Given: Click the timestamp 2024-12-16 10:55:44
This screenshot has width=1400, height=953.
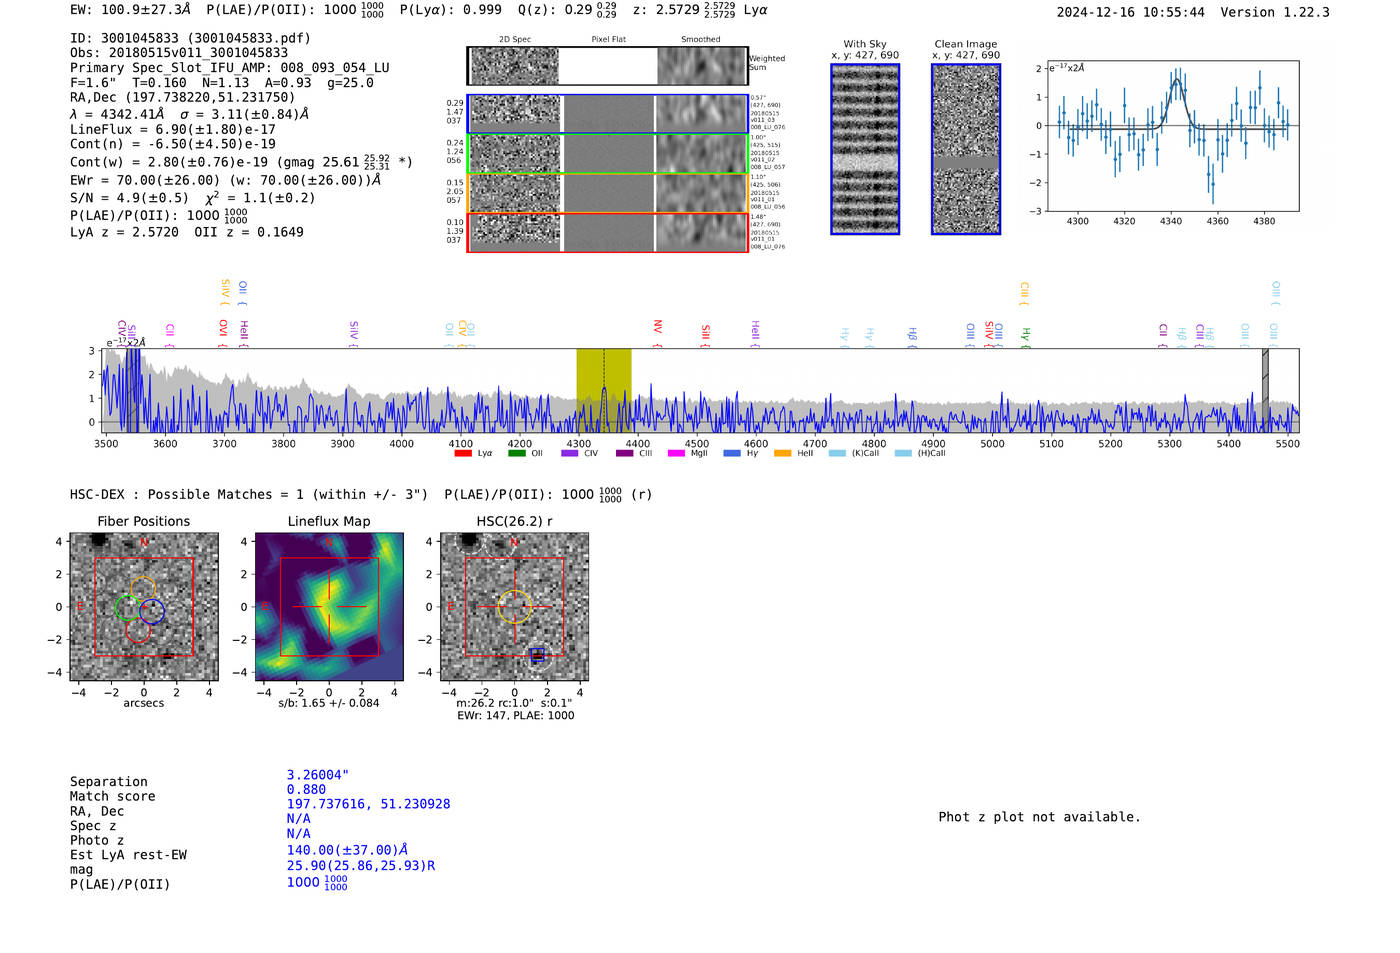Looking at the screenshot, I should click(x=1131, y=12).
